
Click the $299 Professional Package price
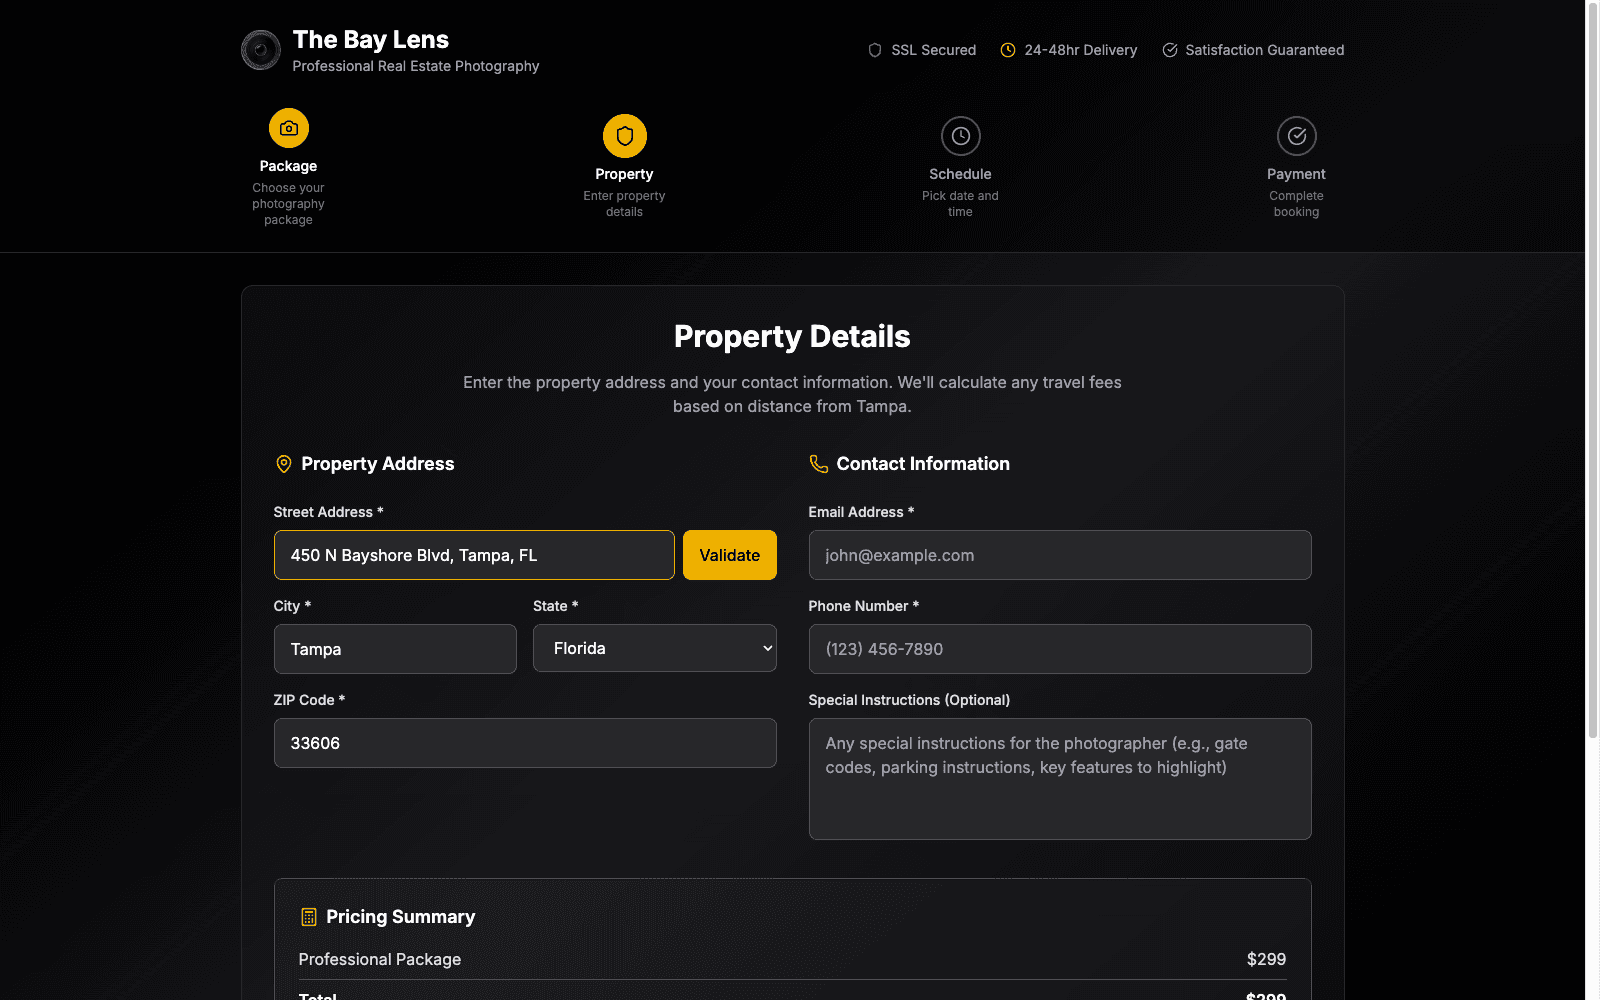tap(1266, 959)
